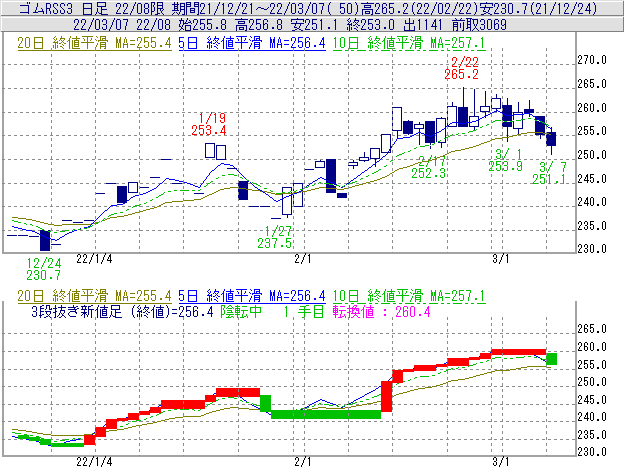Image resolution: width=624 pixels, height=475 pixels.
Task: Click the 3/7 251.1 low label
Action: click(x=550, y=173)
